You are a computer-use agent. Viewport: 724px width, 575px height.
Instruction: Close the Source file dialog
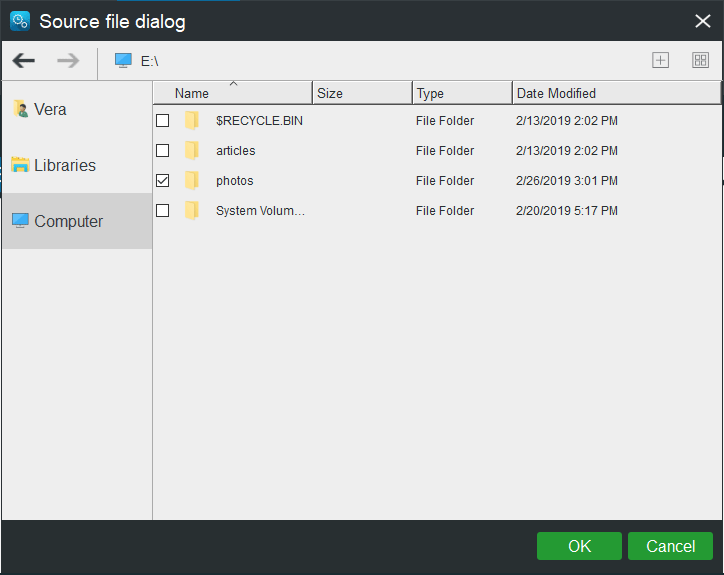click(703, 21)
